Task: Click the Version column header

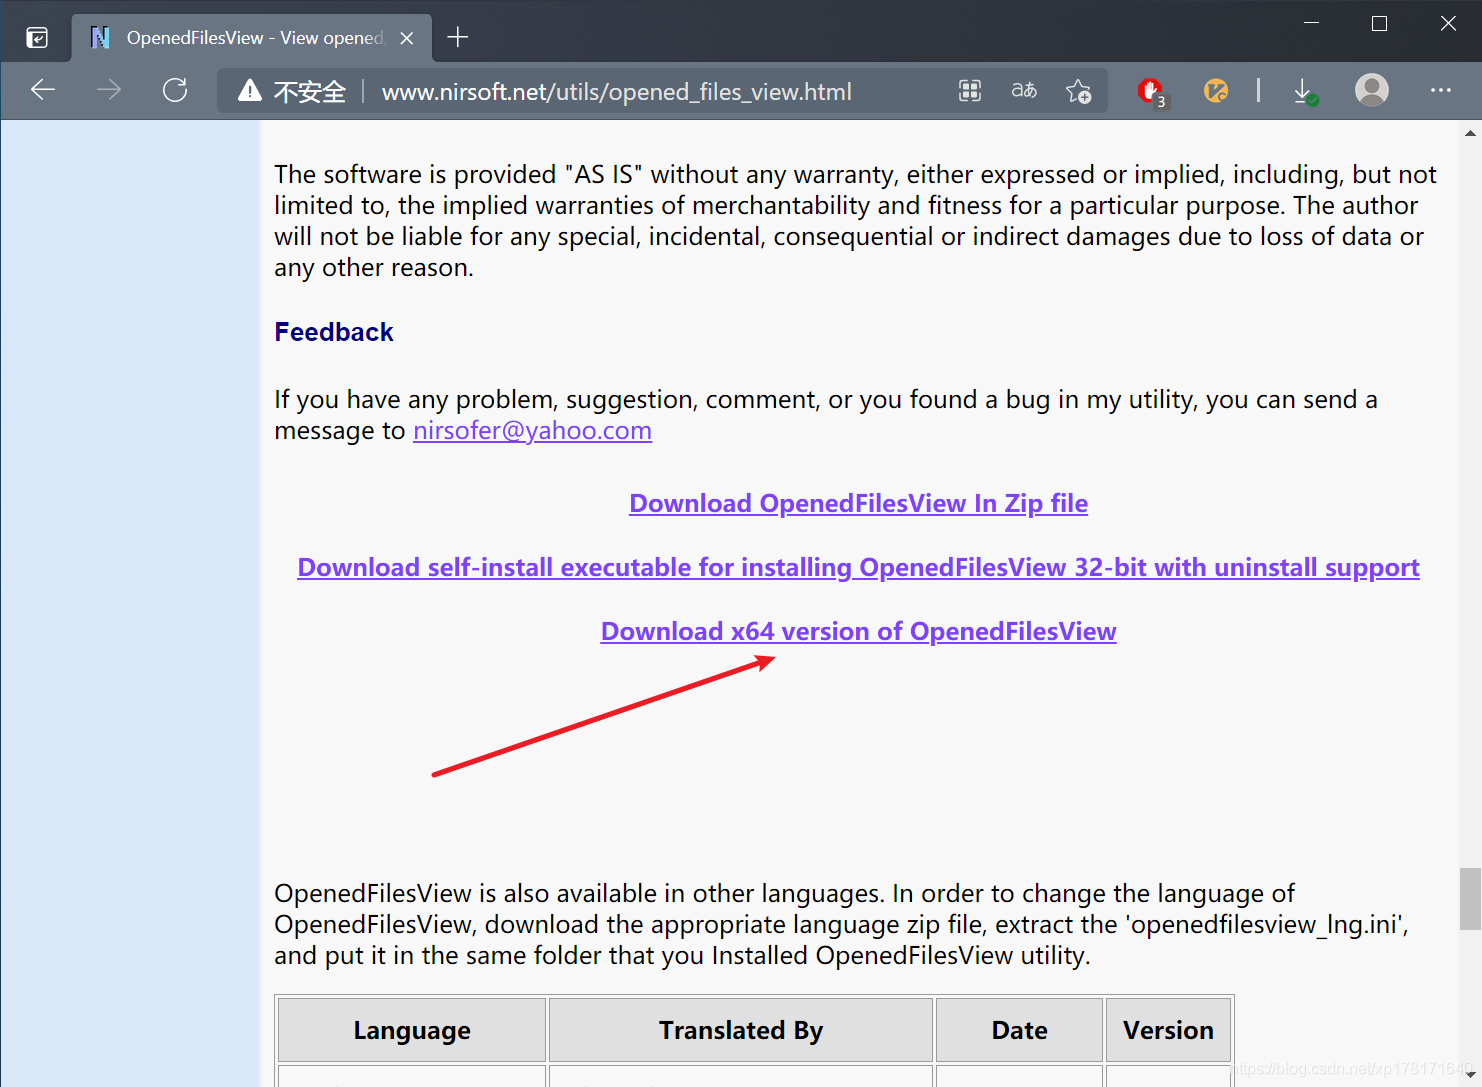Action: (x=1168, y=1030)
